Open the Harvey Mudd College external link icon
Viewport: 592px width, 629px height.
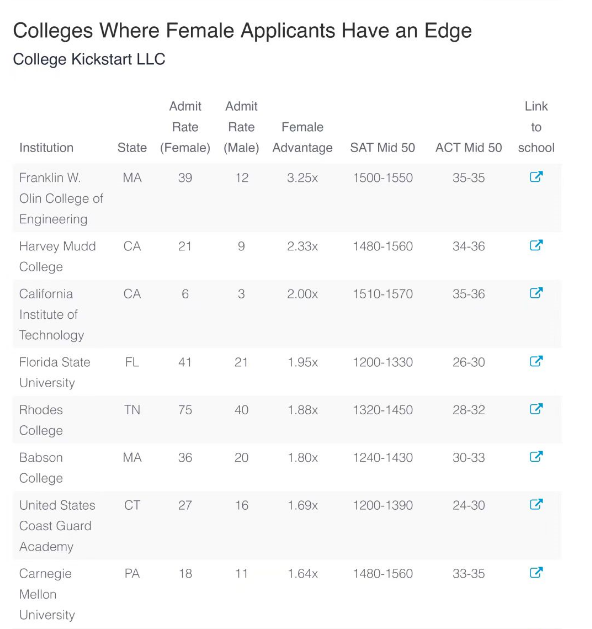[x=536, y=245]
